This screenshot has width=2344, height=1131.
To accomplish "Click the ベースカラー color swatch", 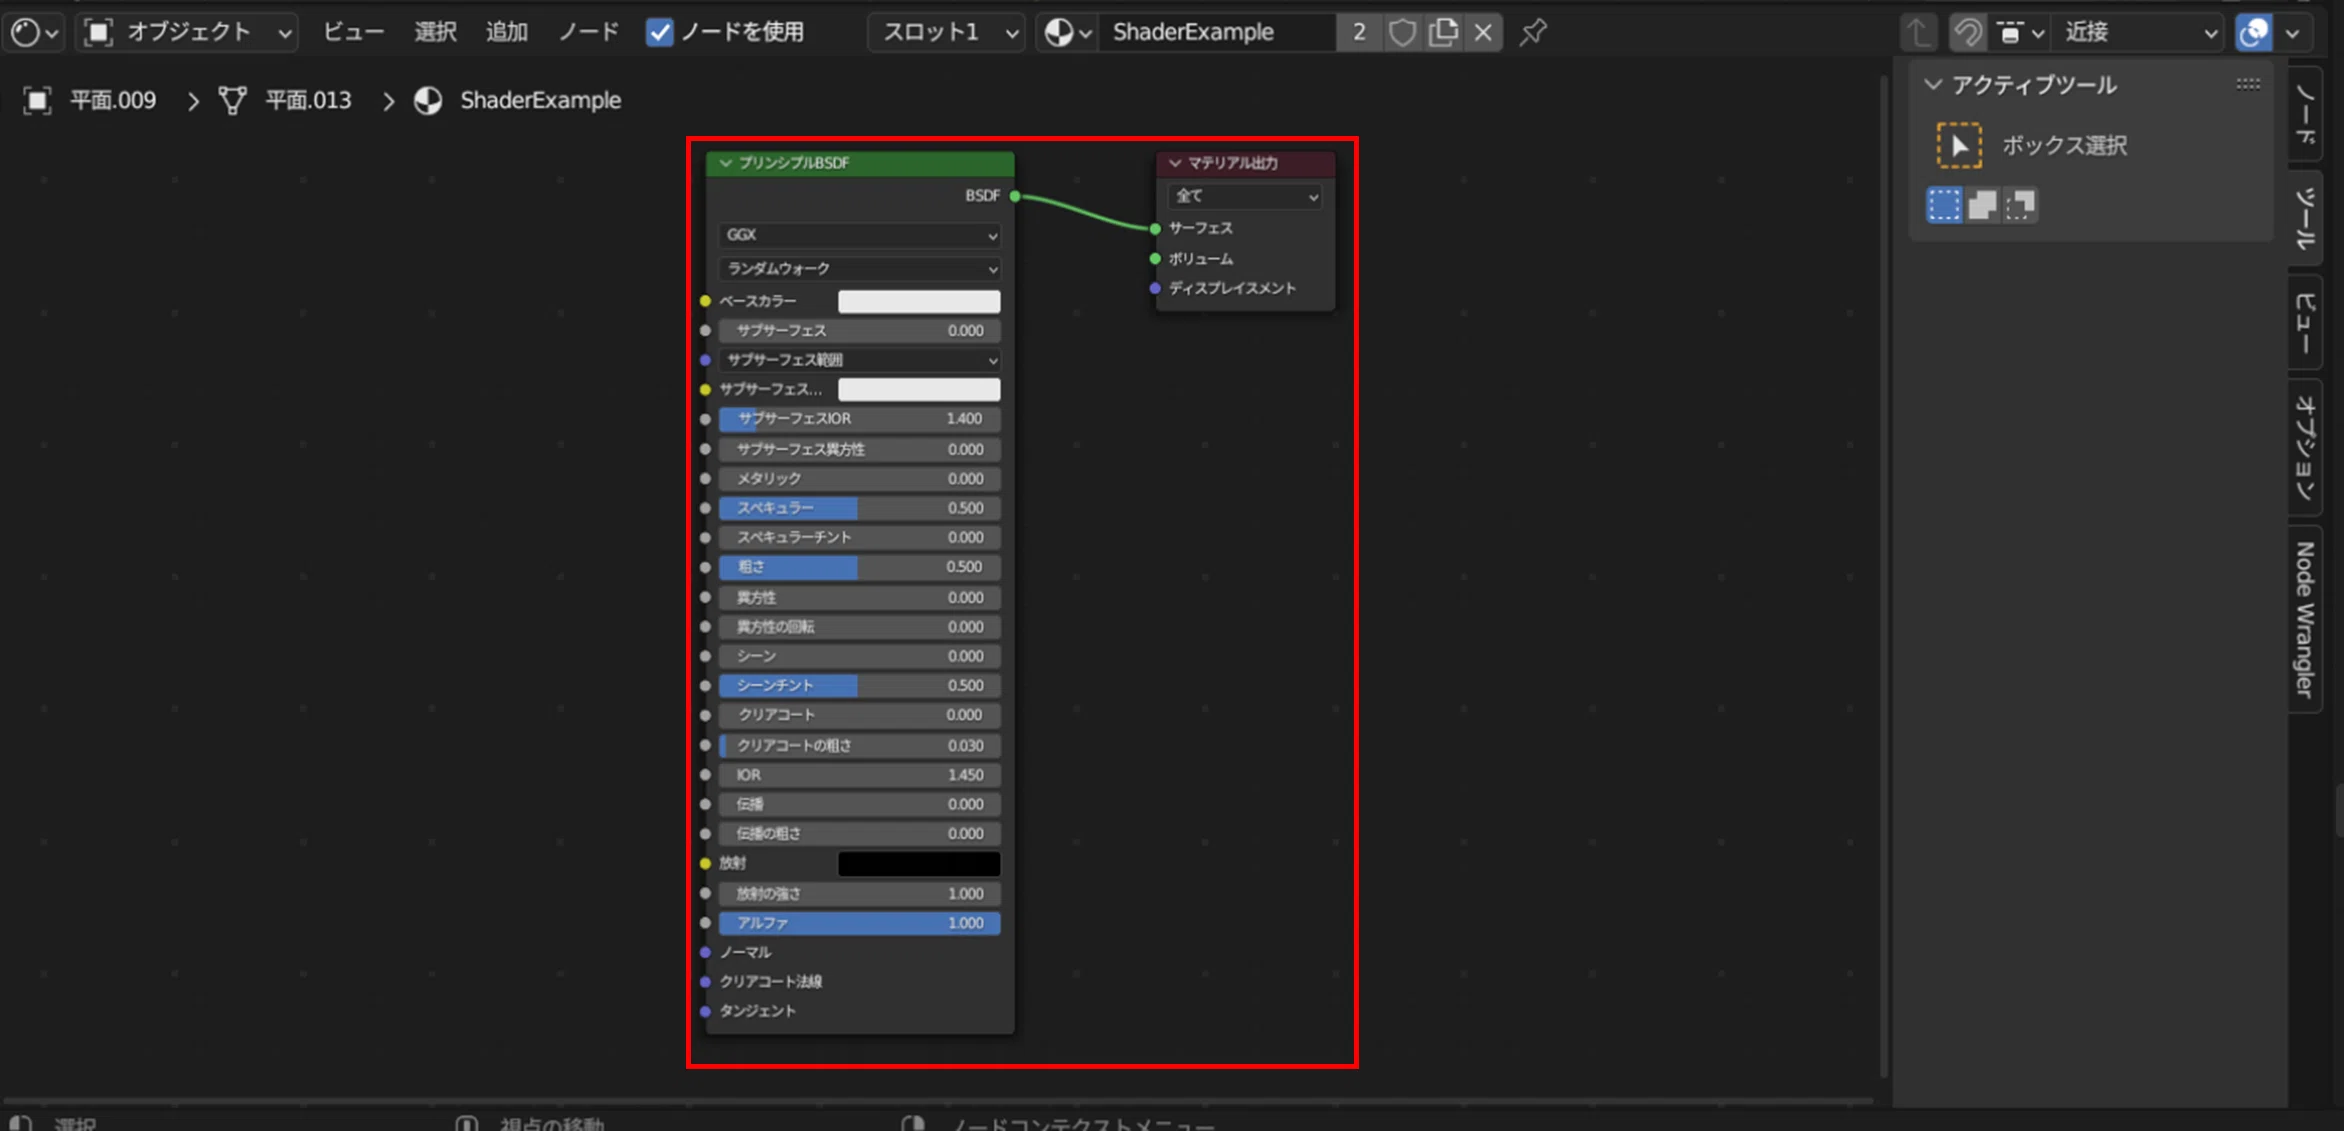I will [x=919, y=301].
